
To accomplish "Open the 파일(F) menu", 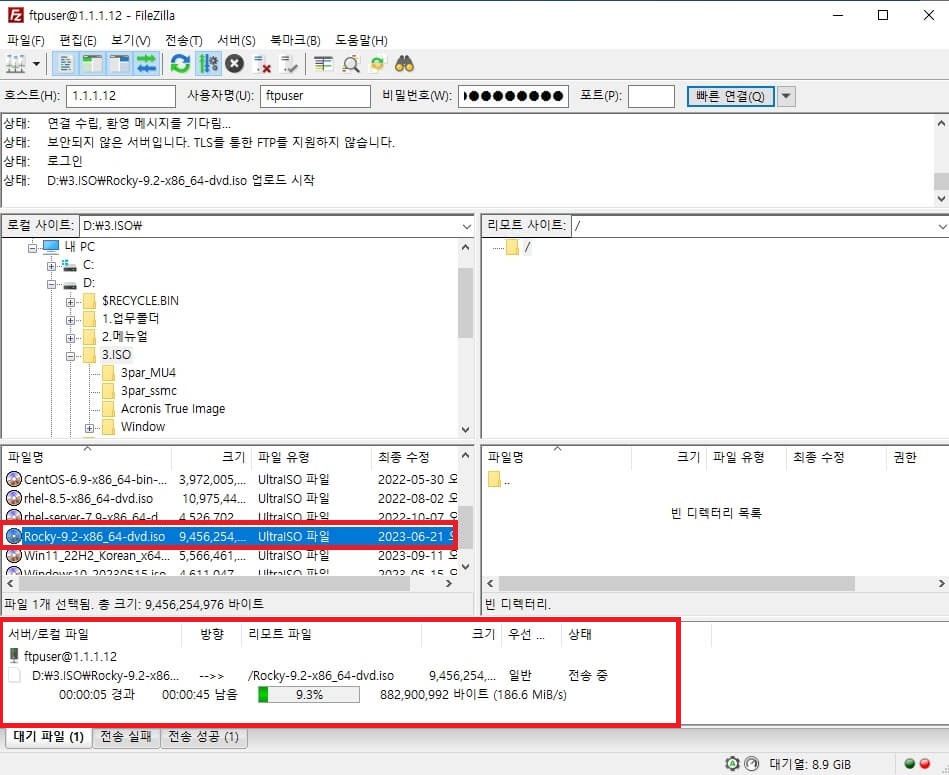I will pos(25,41).
